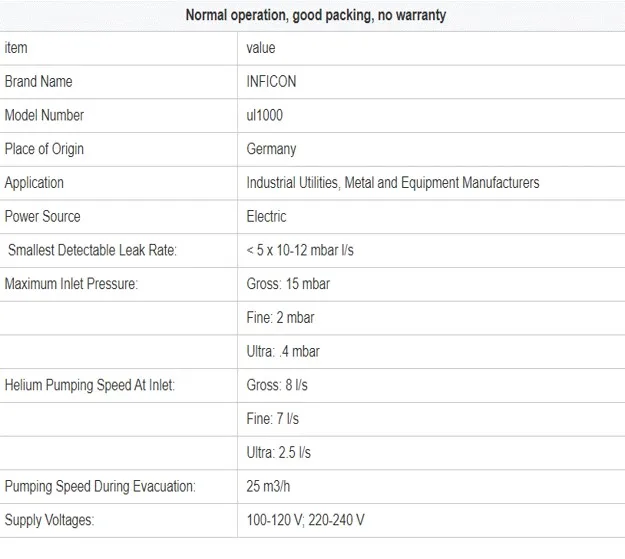Click the Industrial Utilities application value
The image size is (625, 559).
pyautogui.click(x=393, y=183)
